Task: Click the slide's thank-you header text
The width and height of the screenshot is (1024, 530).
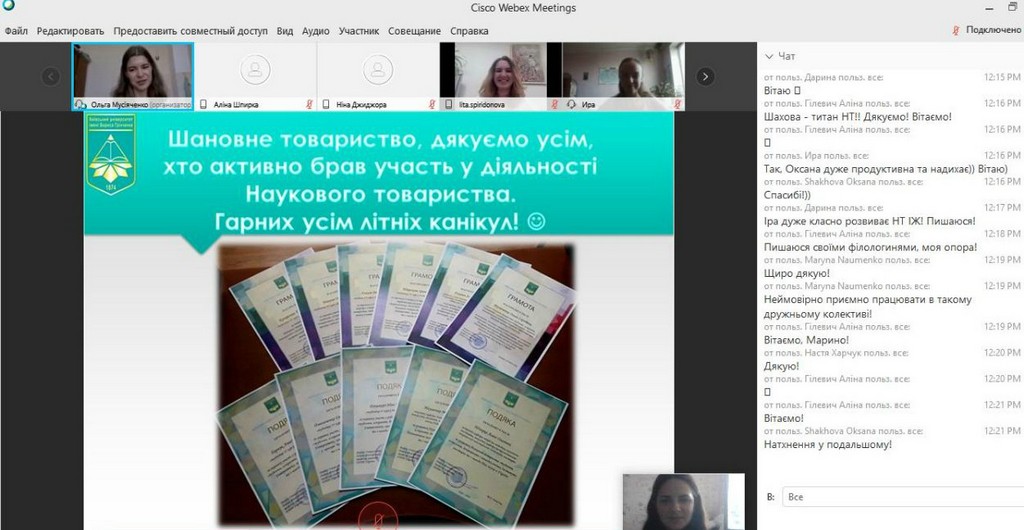Action: pyautogui.click(x=379, y=181)
